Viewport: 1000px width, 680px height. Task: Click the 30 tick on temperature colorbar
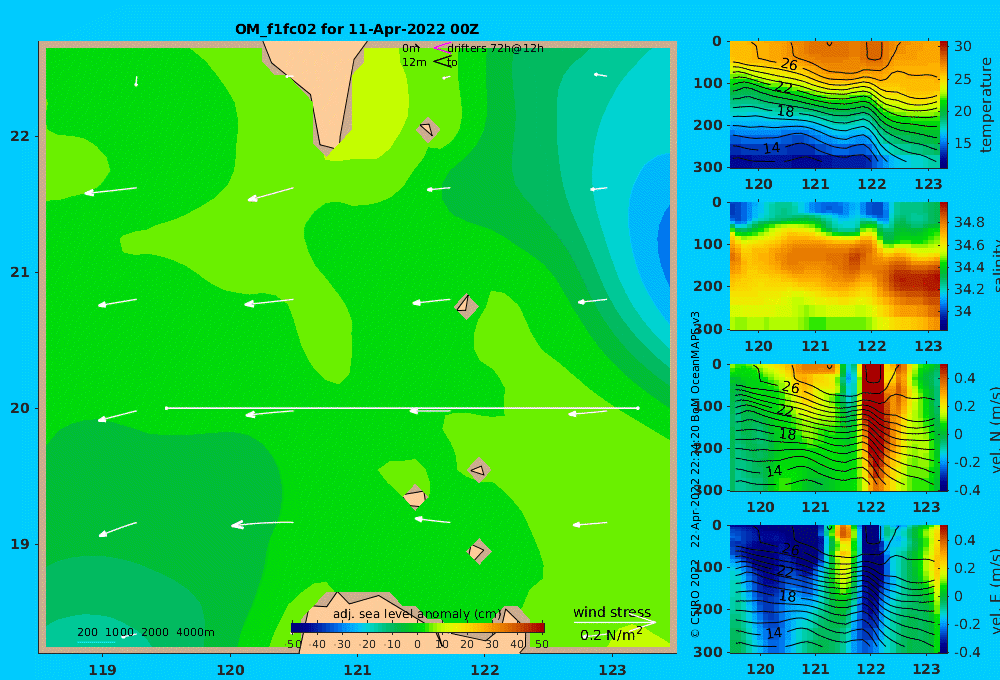point(963,46)
